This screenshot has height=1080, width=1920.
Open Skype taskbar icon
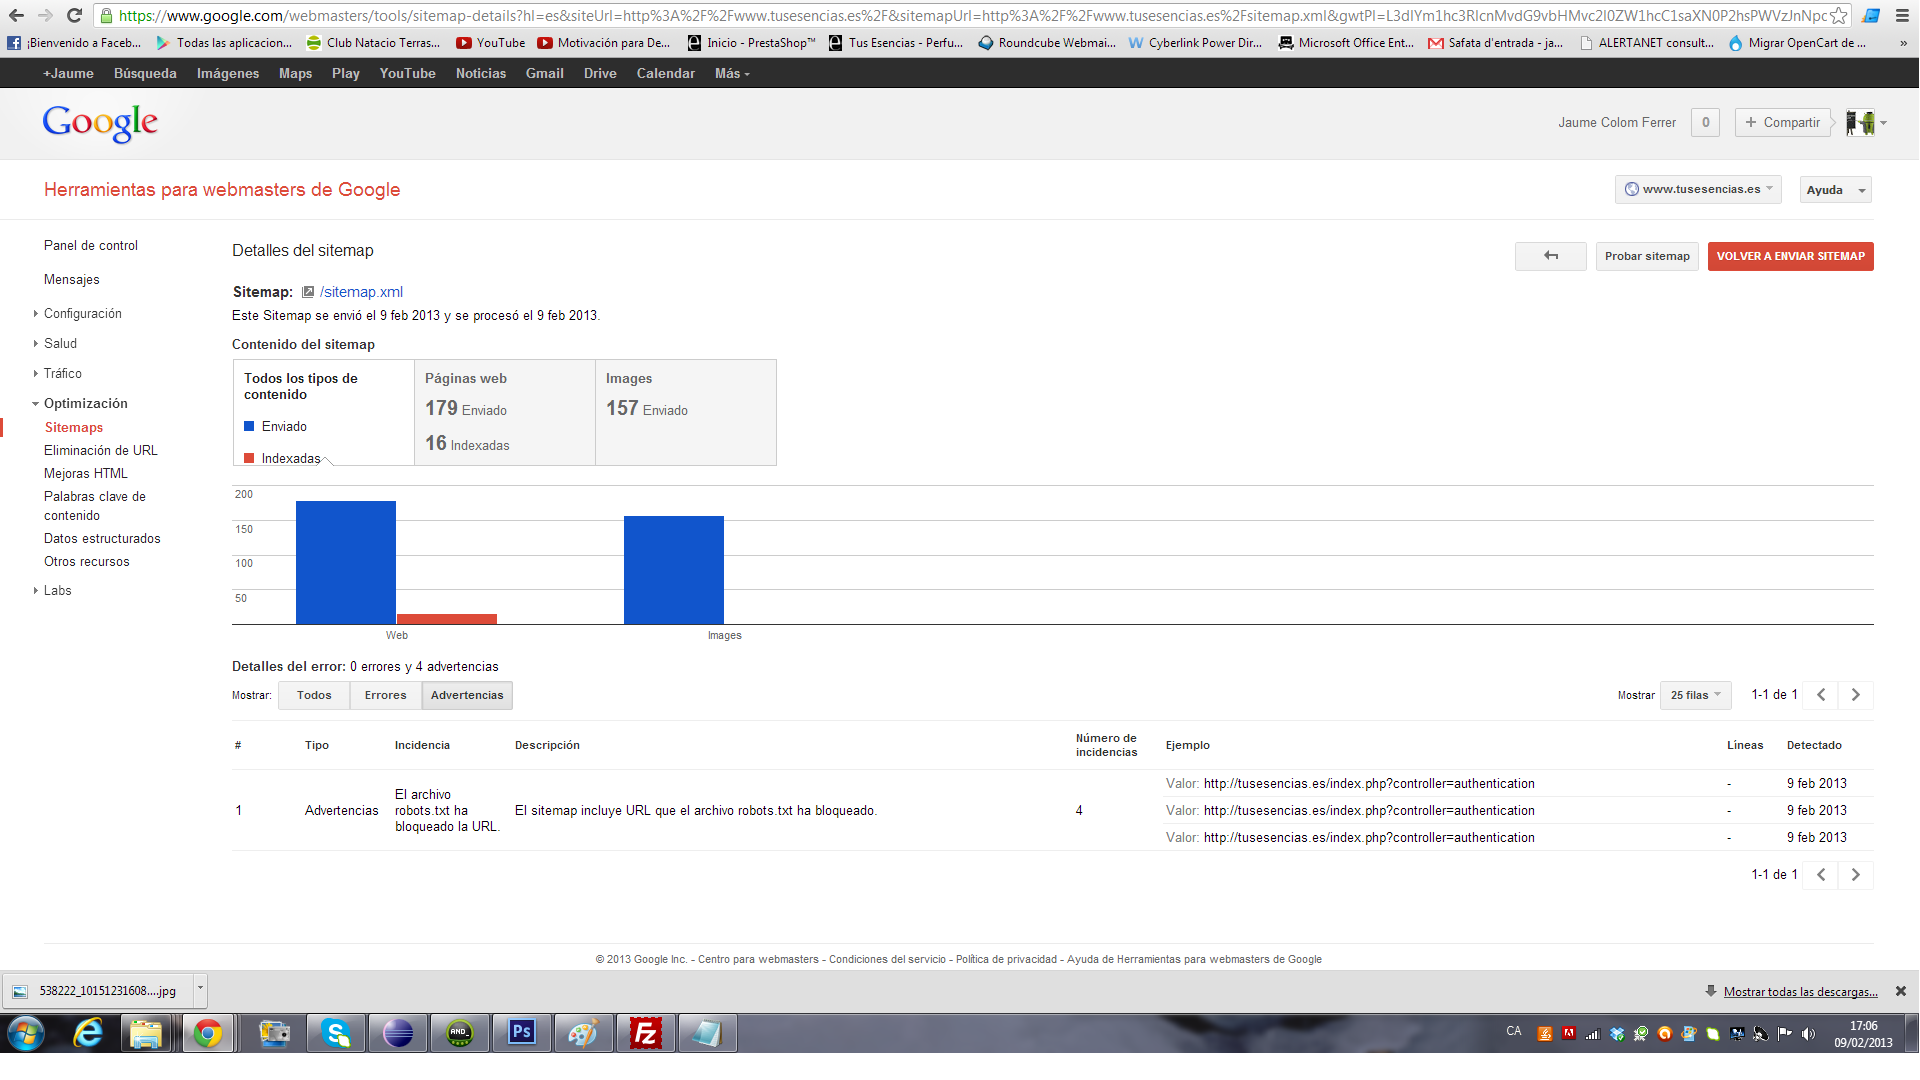coord(336,1033)
